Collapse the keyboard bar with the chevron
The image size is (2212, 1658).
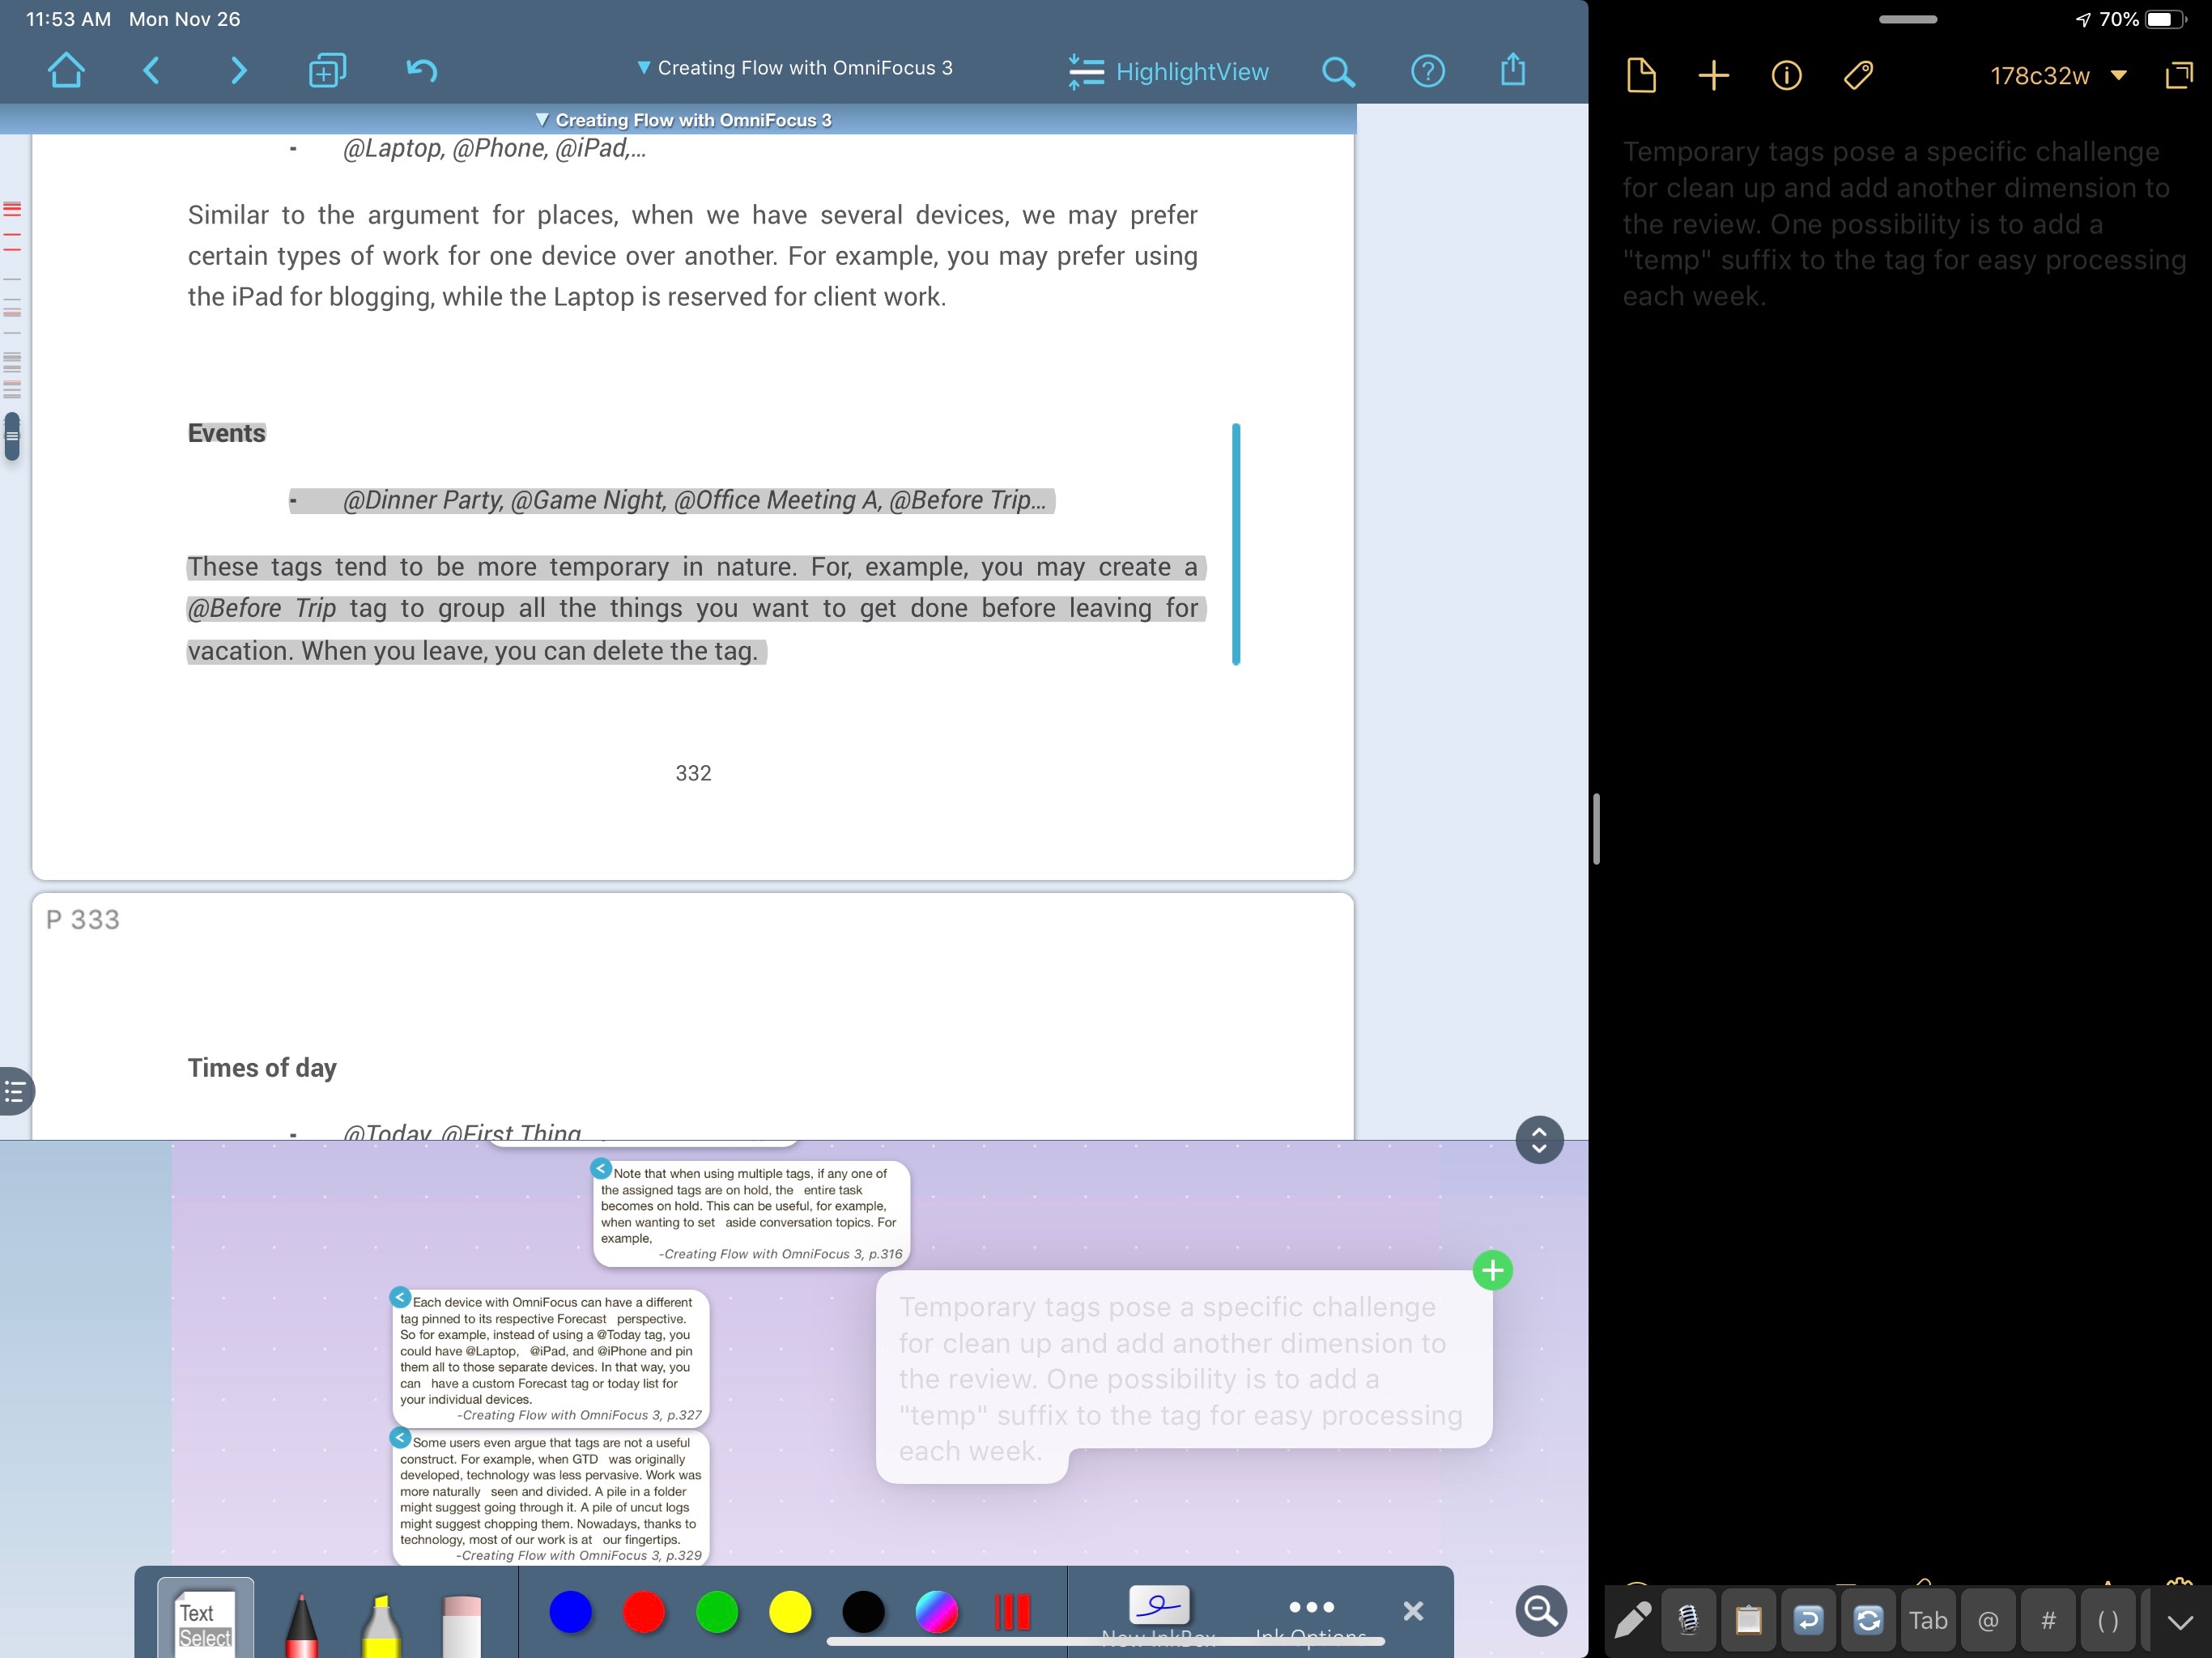[2180, 1622]
